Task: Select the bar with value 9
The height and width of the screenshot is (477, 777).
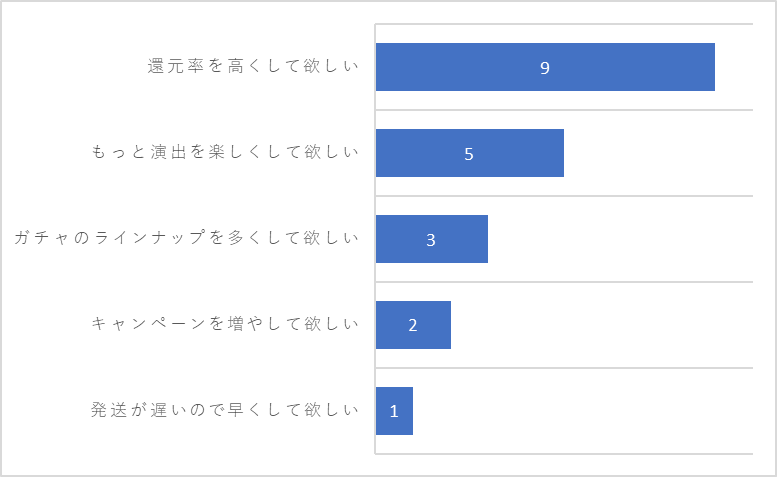Action: (x=545, y=67)
